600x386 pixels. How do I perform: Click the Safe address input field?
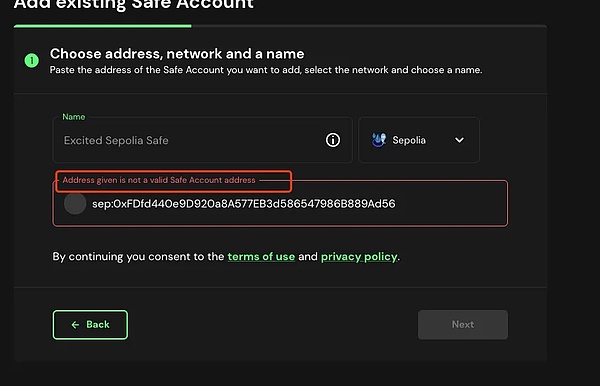click(x=280, y=204)
